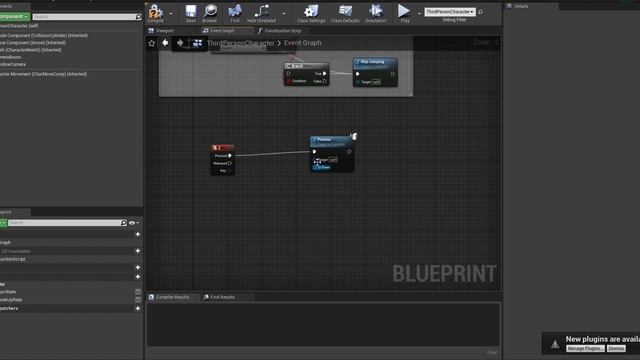Select the Branch node header
Image resolution: width=640 pixels, height=360 pixels.
(306, 66)
